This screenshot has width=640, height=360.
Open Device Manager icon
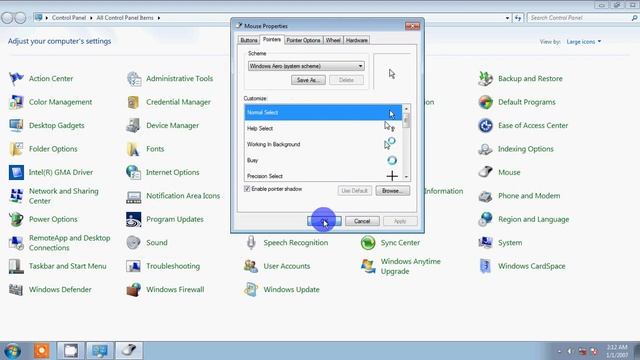[x=134, y=125]
